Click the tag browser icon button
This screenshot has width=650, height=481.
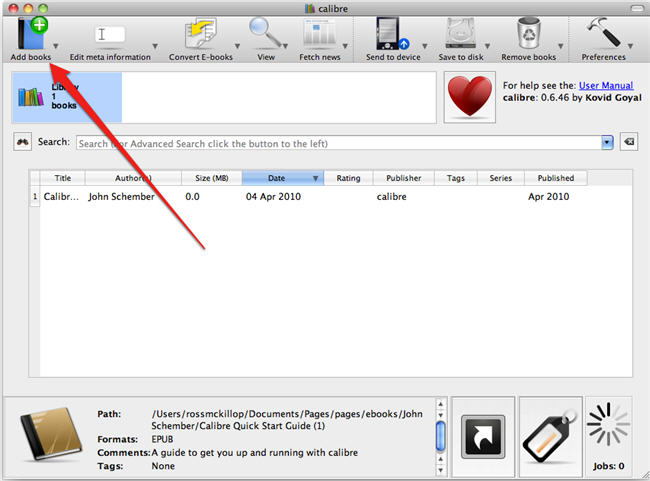(551, 437)
